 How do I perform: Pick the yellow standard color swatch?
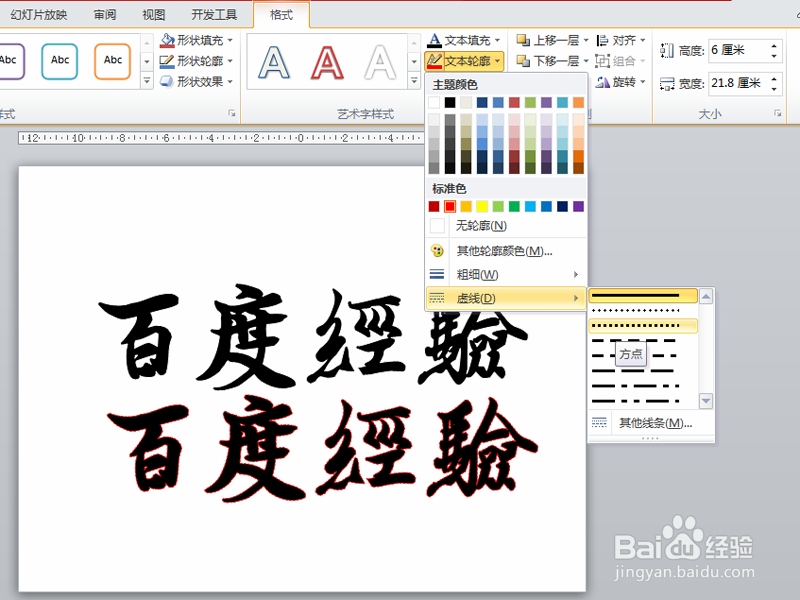coord(482,206)
